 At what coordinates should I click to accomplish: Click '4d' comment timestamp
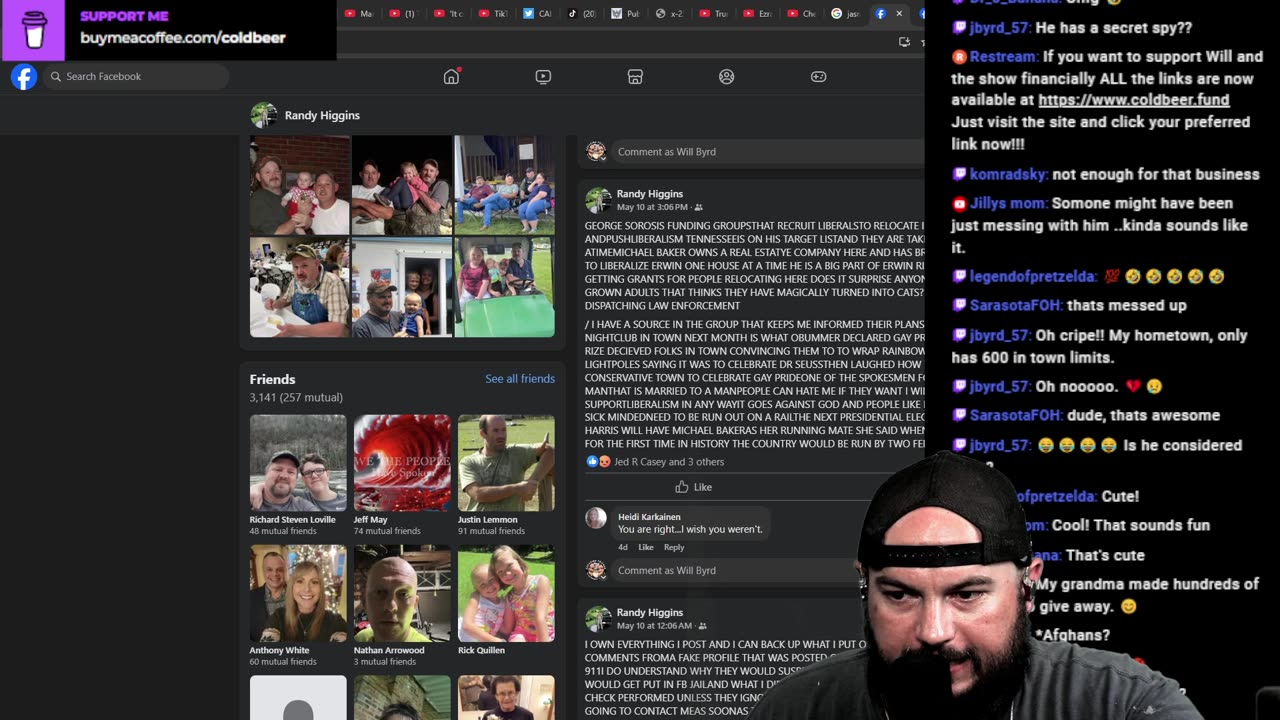point(623,547)
